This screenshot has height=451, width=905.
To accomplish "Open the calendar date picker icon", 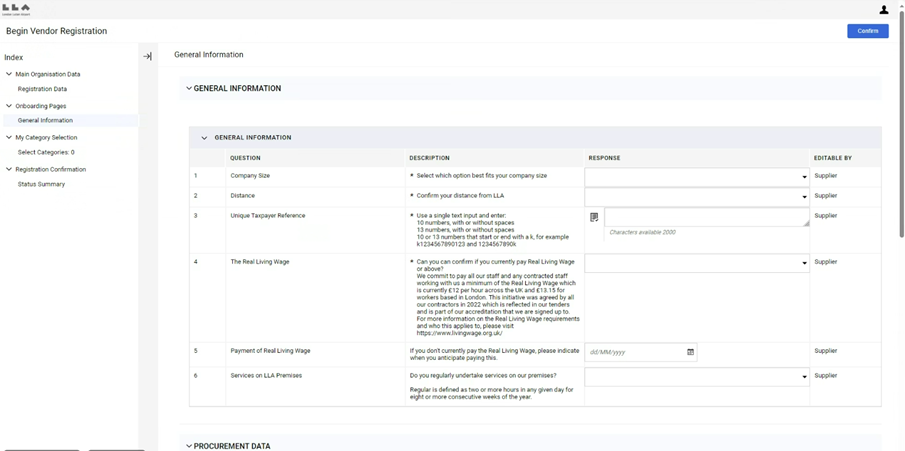I will coord(691,352).
